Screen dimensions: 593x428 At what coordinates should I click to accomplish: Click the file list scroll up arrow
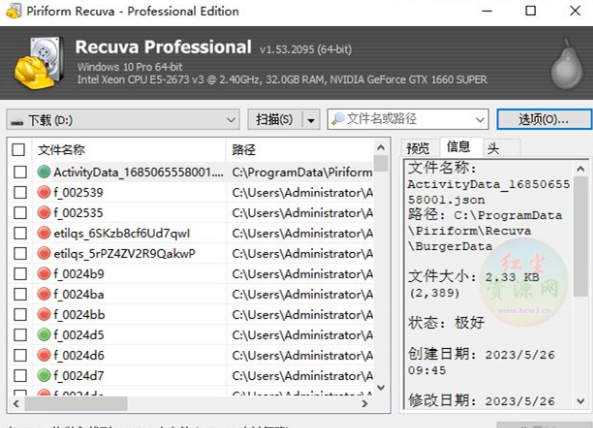pyautogui.click(x=381, y=147)
